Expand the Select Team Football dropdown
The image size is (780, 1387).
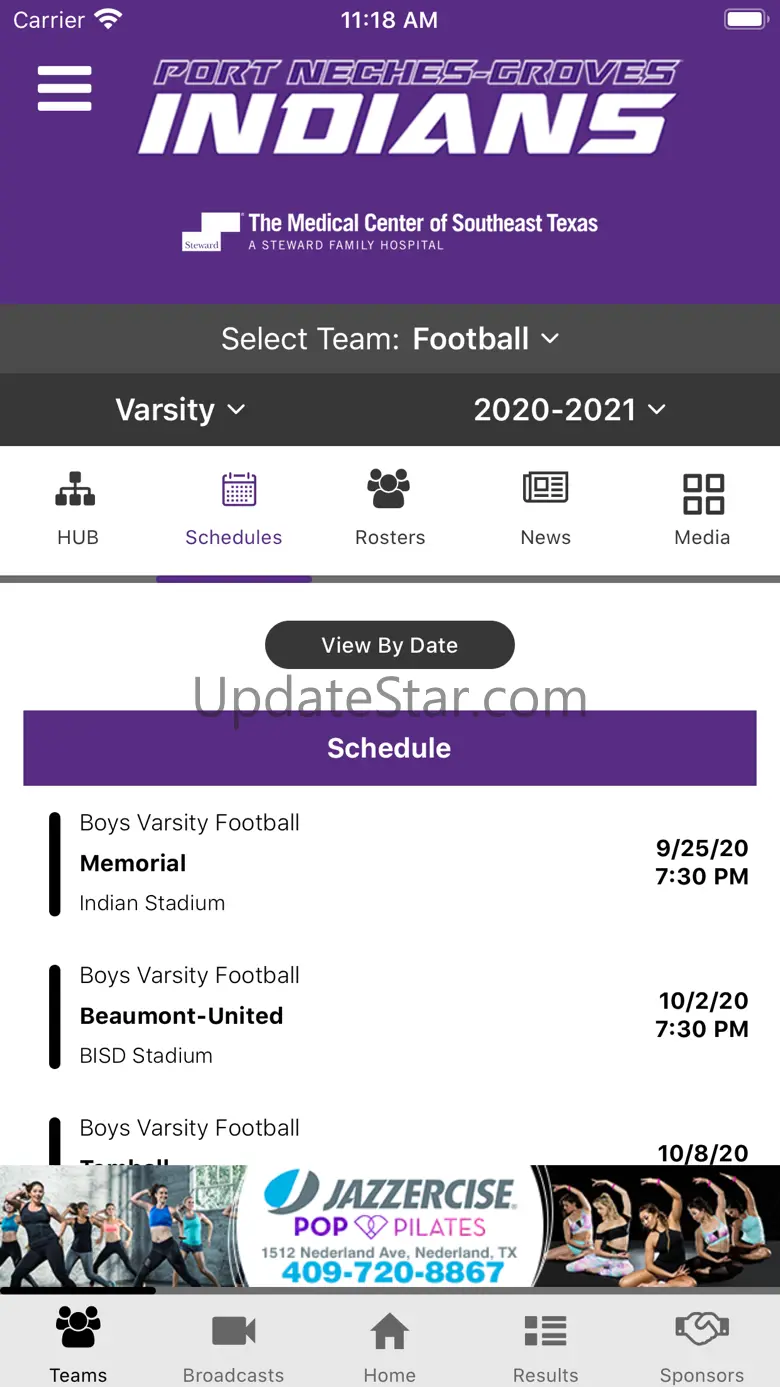389,339
